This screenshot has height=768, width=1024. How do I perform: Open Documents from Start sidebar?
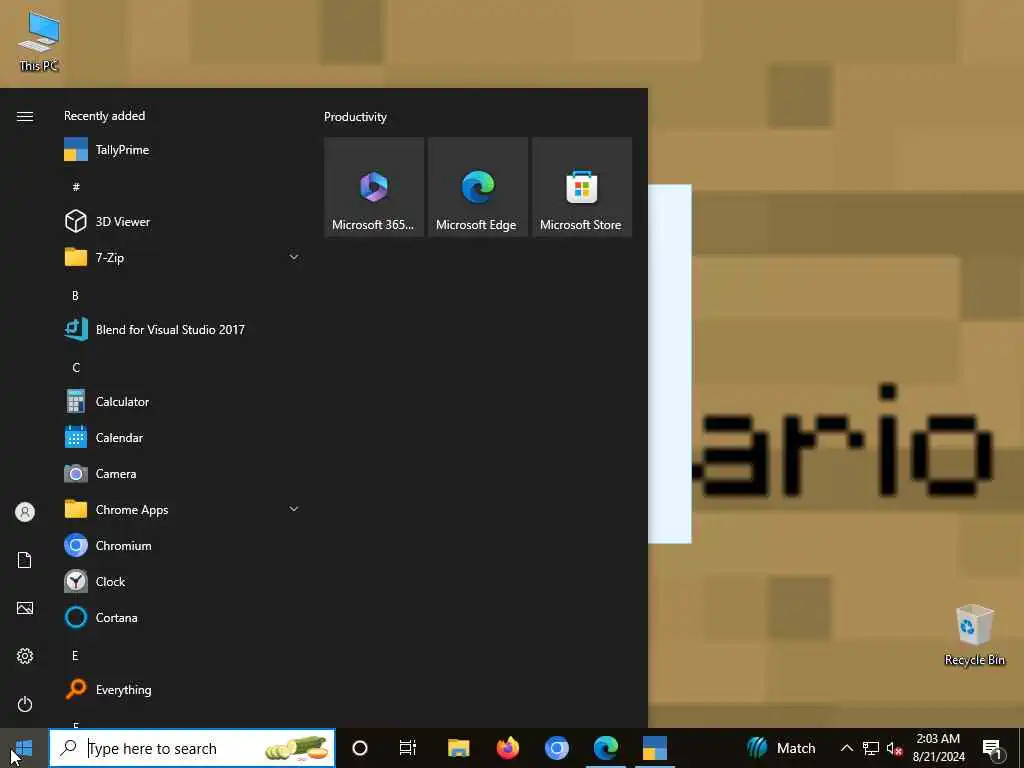25,560
